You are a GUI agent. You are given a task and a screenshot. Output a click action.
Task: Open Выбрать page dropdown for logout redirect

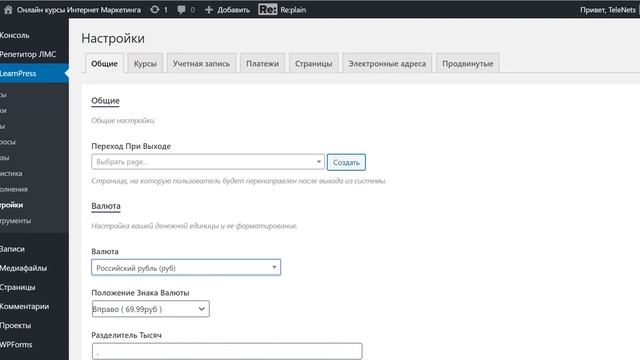[x=208, y=162]
